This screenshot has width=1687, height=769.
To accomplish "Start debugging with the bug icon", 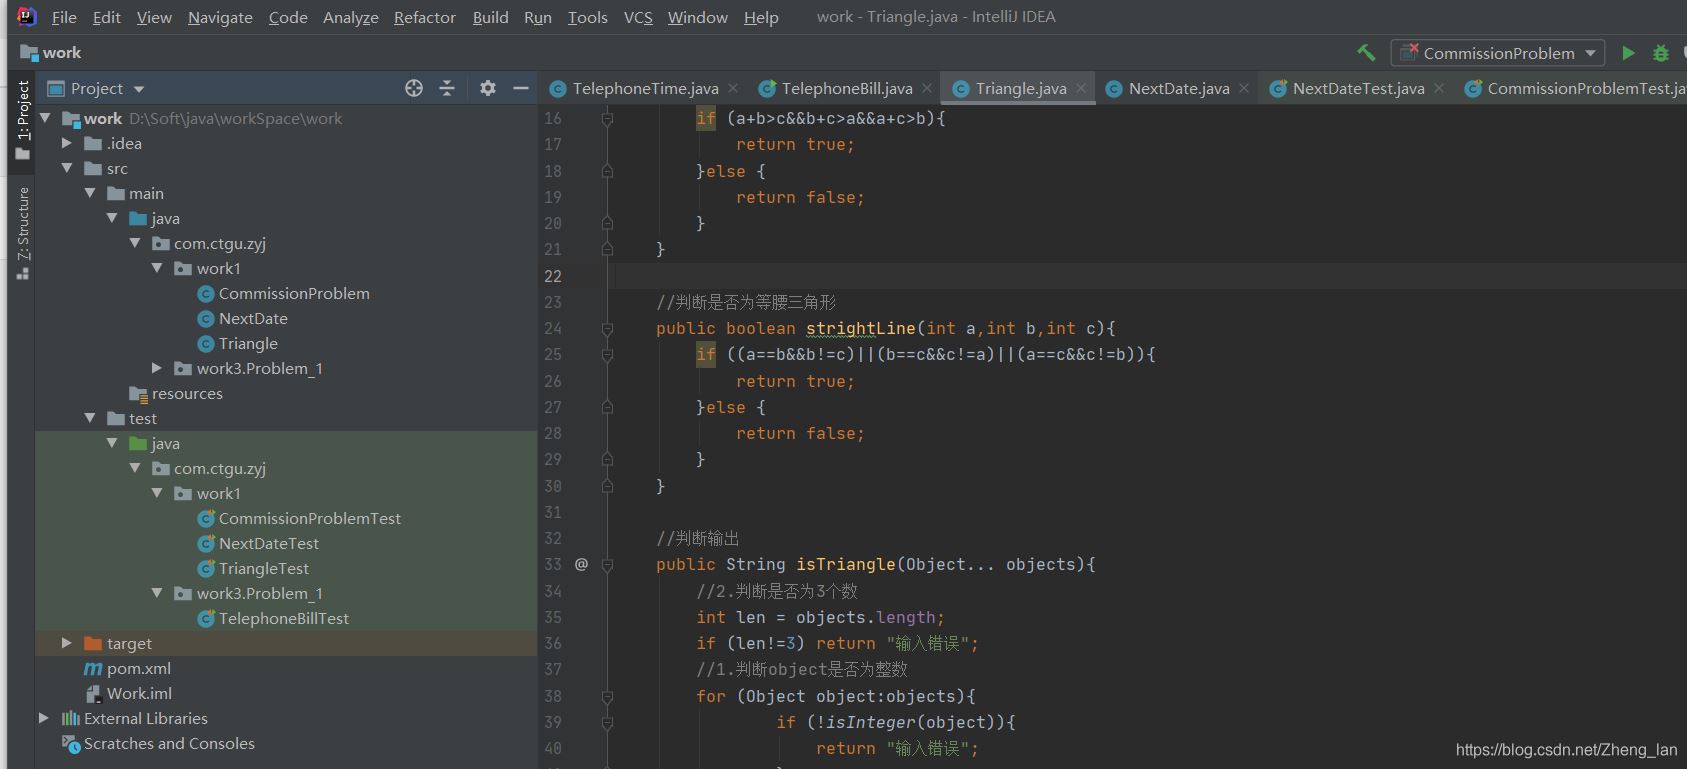I will pyautogui.click(x=1660, y=53).
